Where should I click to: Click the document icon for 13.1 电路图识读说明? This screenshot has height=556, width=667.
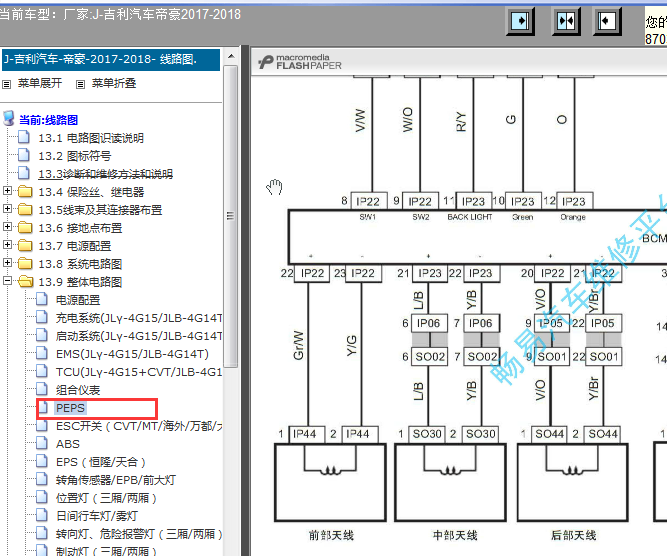coord(24,137)
